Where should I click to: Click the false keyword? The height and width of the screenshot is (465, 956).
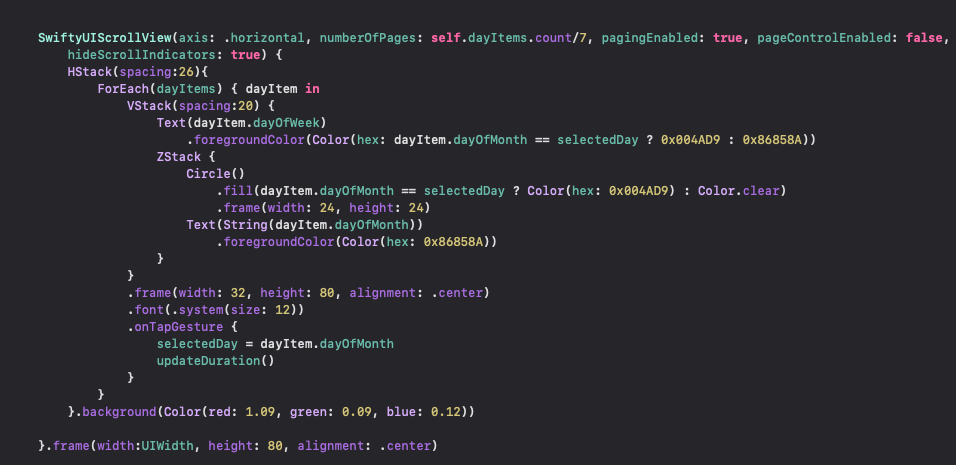[925, 38]
